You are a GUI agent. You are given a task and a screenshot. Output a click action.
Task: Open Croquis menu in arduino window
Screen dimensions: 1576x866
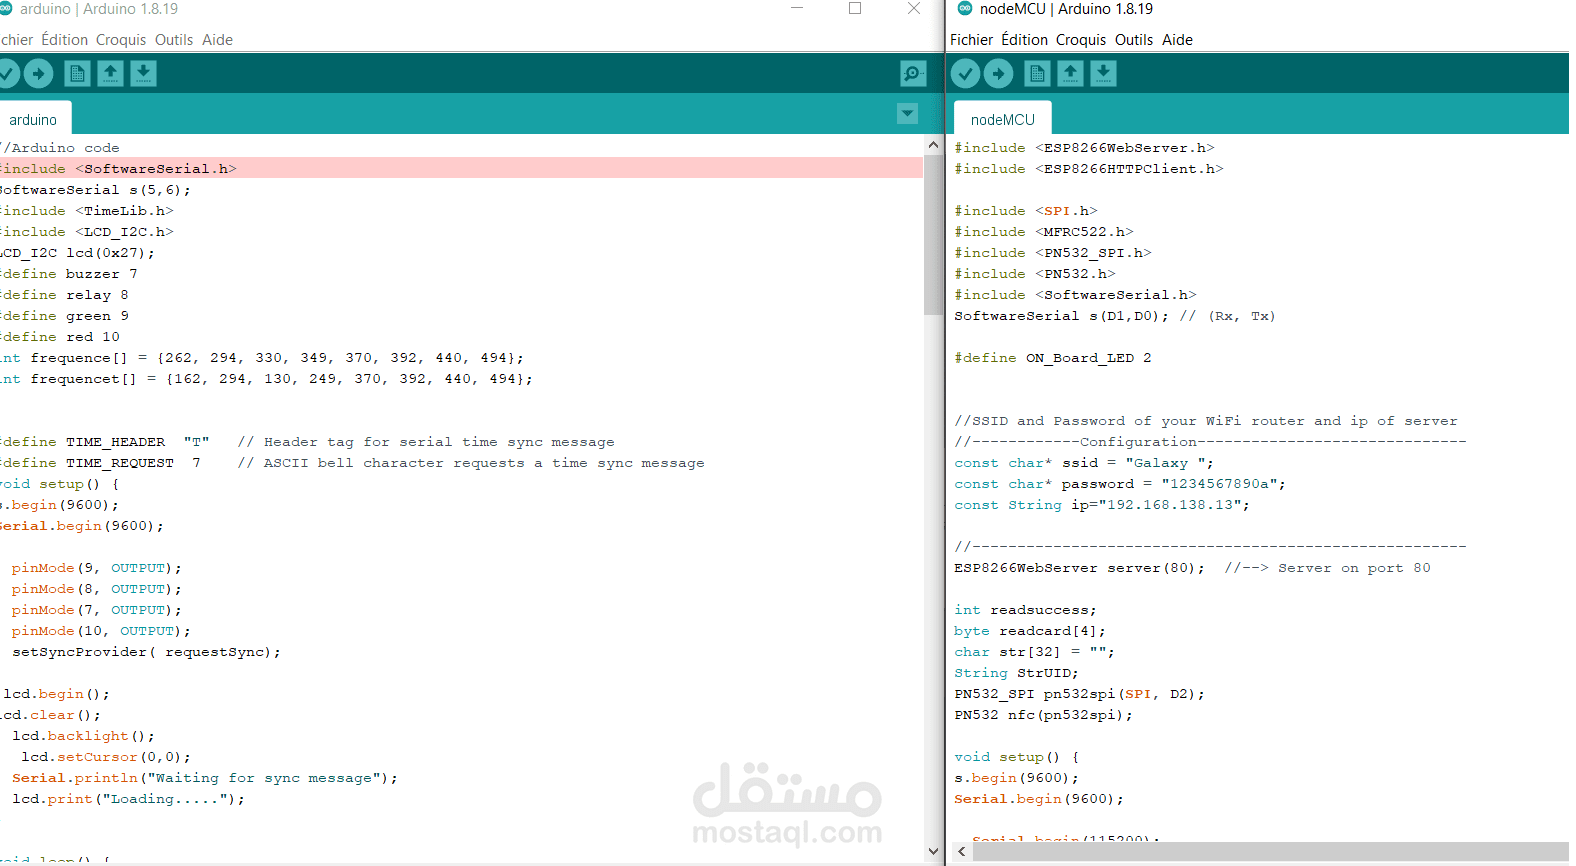(121, 40)
